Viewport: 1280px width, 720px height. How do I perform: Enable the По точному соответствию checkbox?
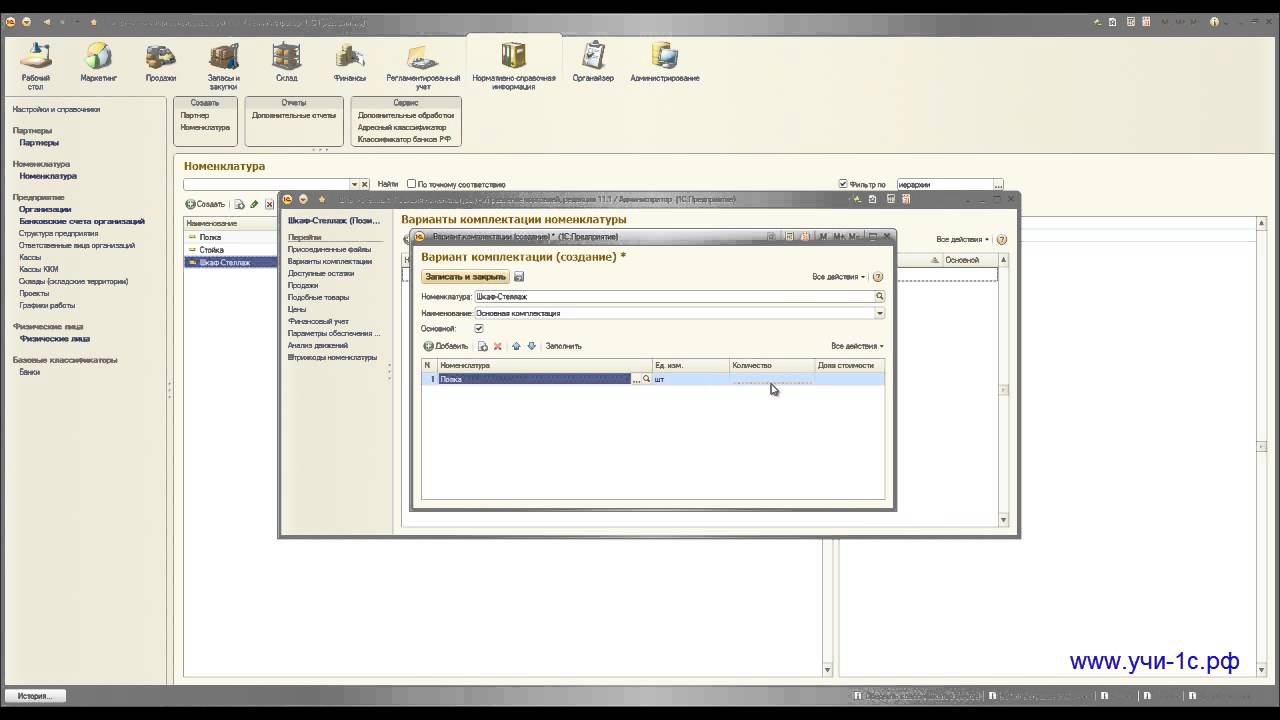[411, 184]
